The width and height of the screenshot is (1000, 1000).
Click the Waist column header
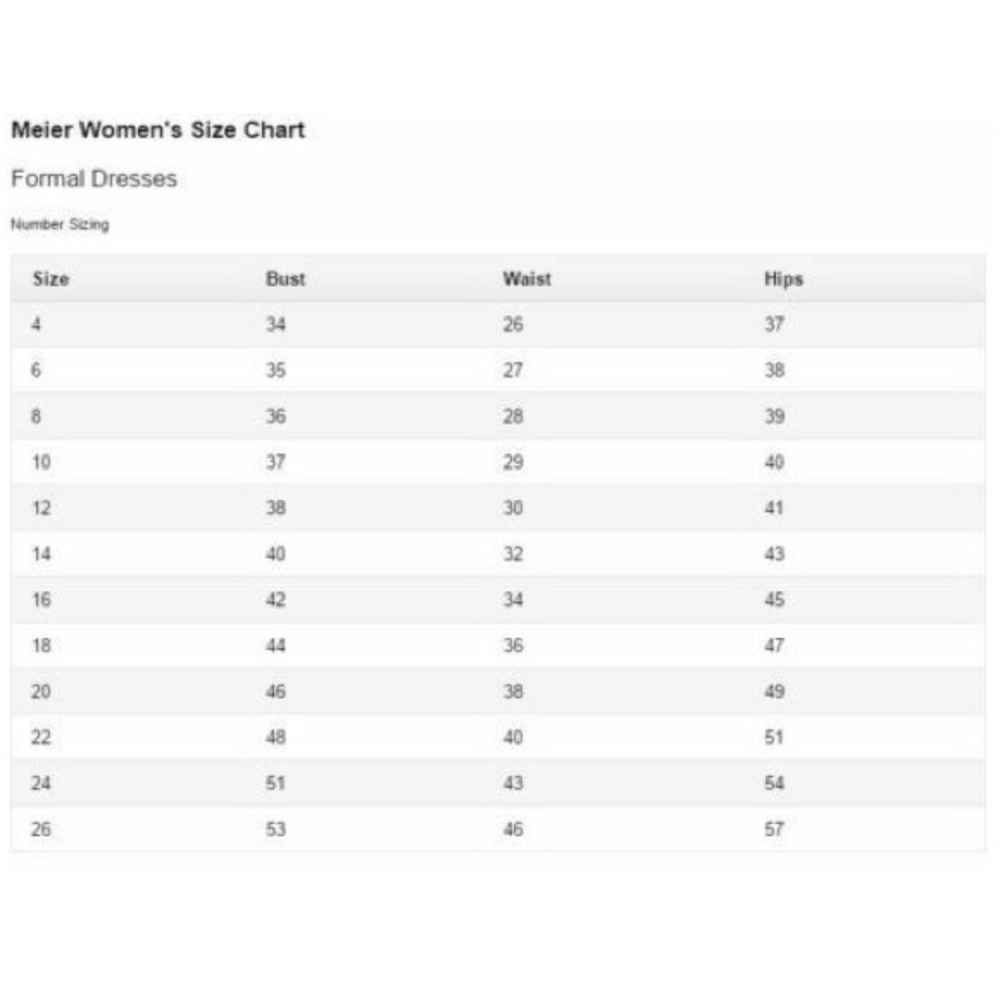click(527, 279)
